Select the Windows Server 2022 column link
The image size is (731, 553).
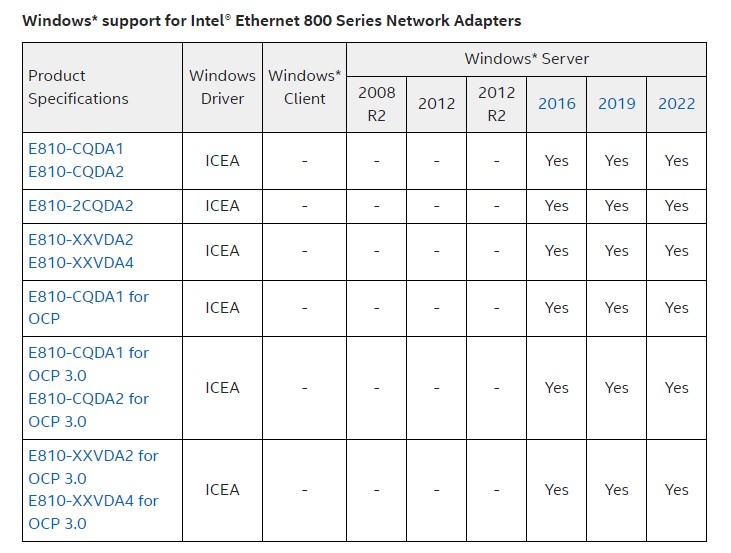(x=677, y=103)
